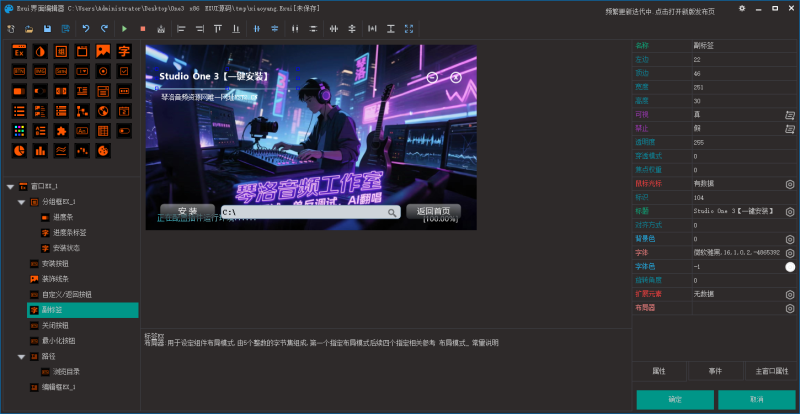Open the 鼠标光标 property editor gear

click(790, 184)
